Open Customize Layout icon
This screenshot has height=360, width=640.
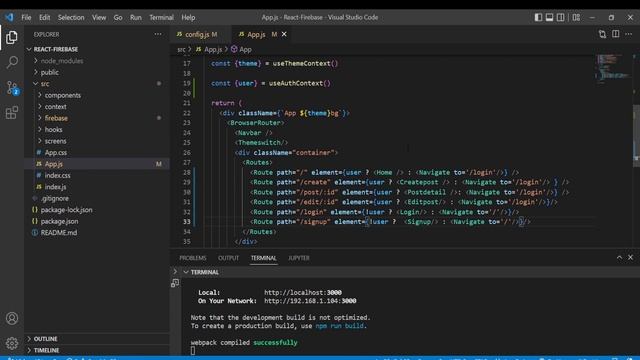(x=576, y=17)
